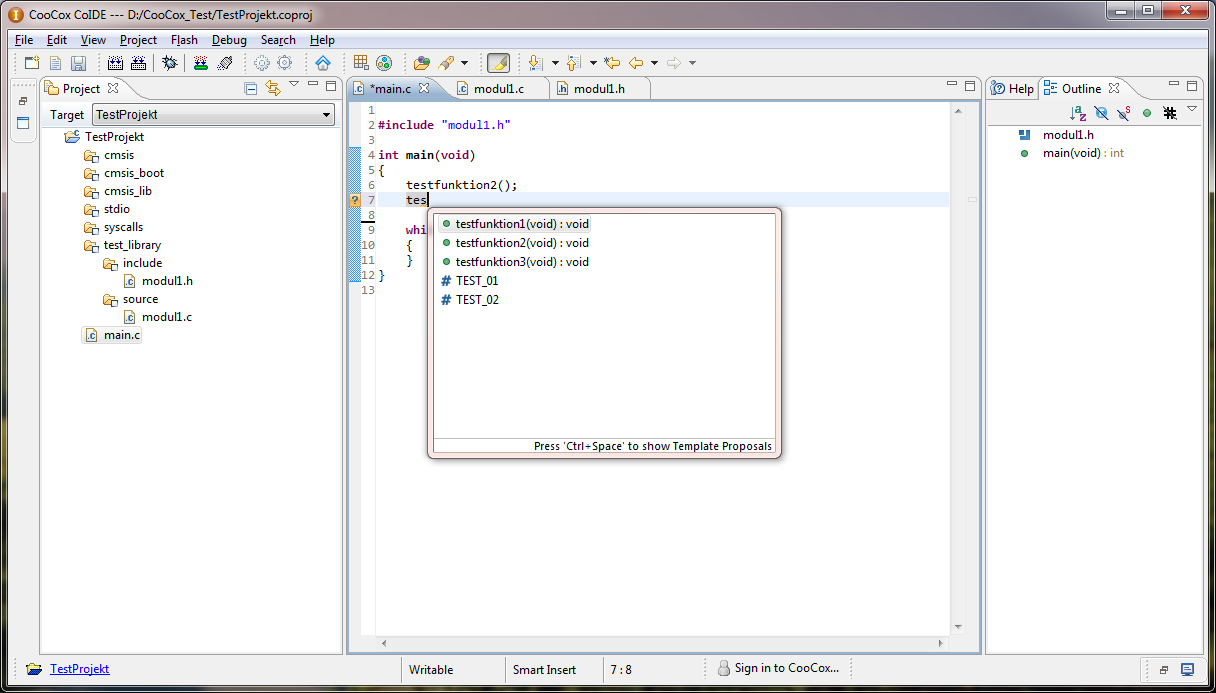Switch to the modul1.h editor tab
This screenshot has height=693, width=1216.
[x=598, y=89]
